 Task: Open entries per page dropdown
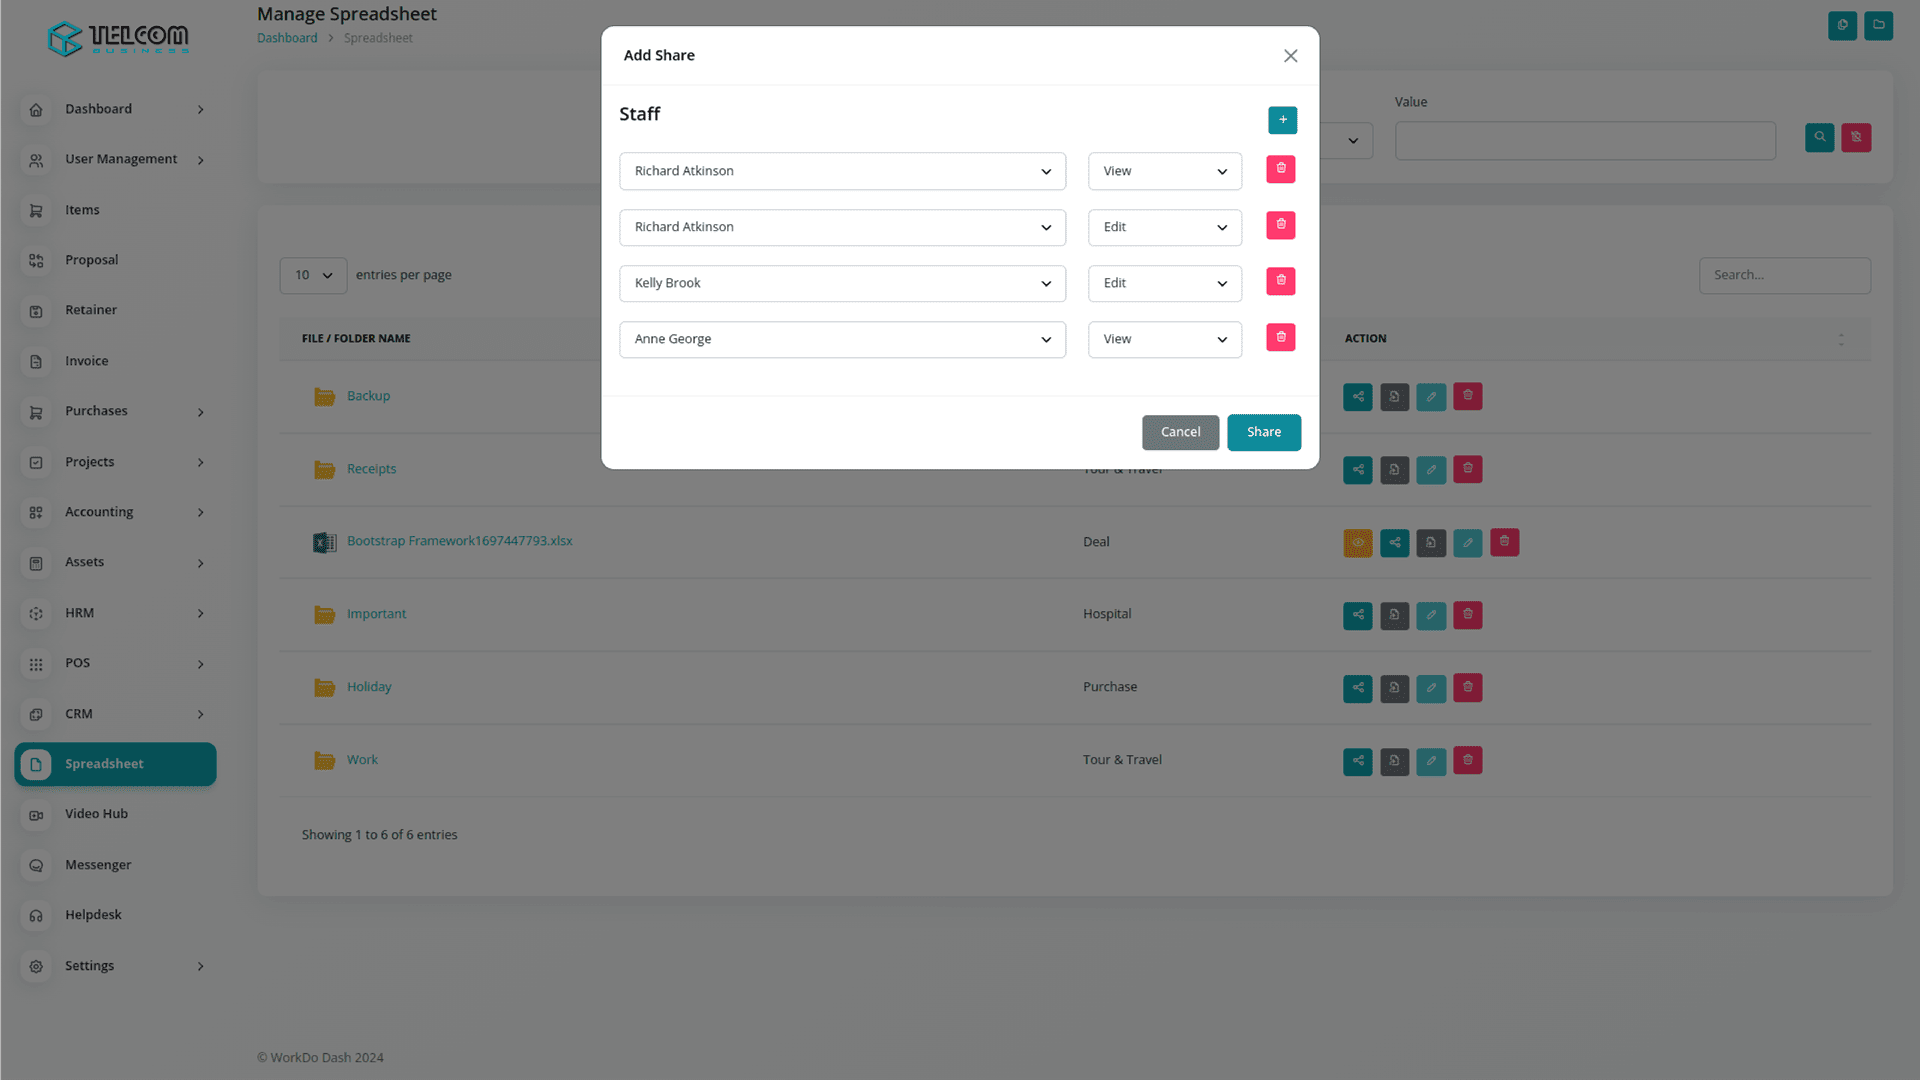pyautogui.click(x=313, y=275)
